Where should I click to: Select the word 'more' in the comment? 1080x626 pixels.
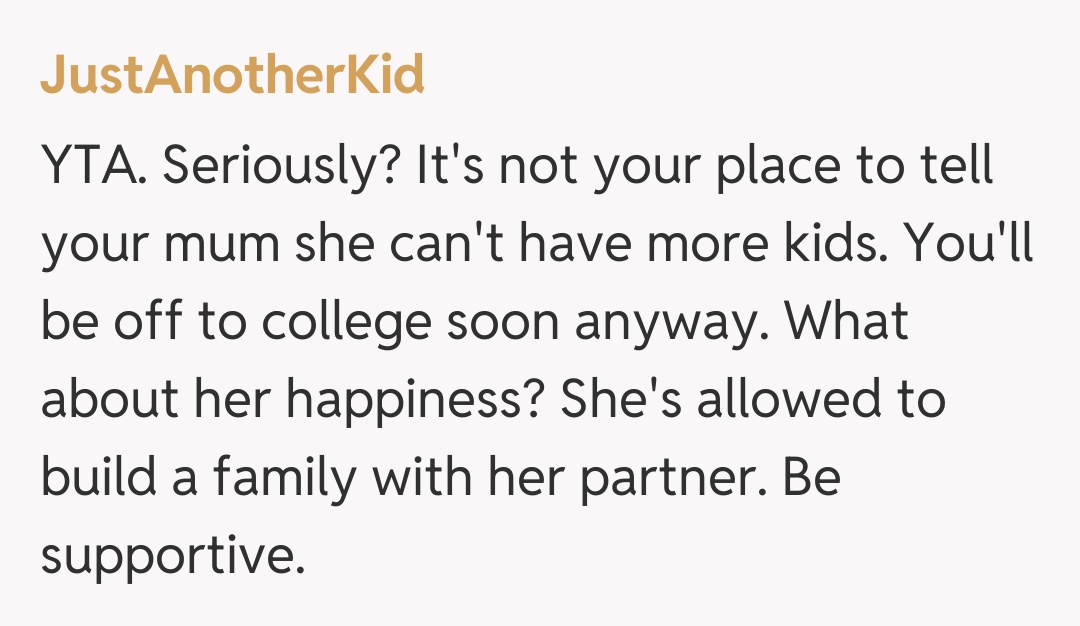pos(677,246)
